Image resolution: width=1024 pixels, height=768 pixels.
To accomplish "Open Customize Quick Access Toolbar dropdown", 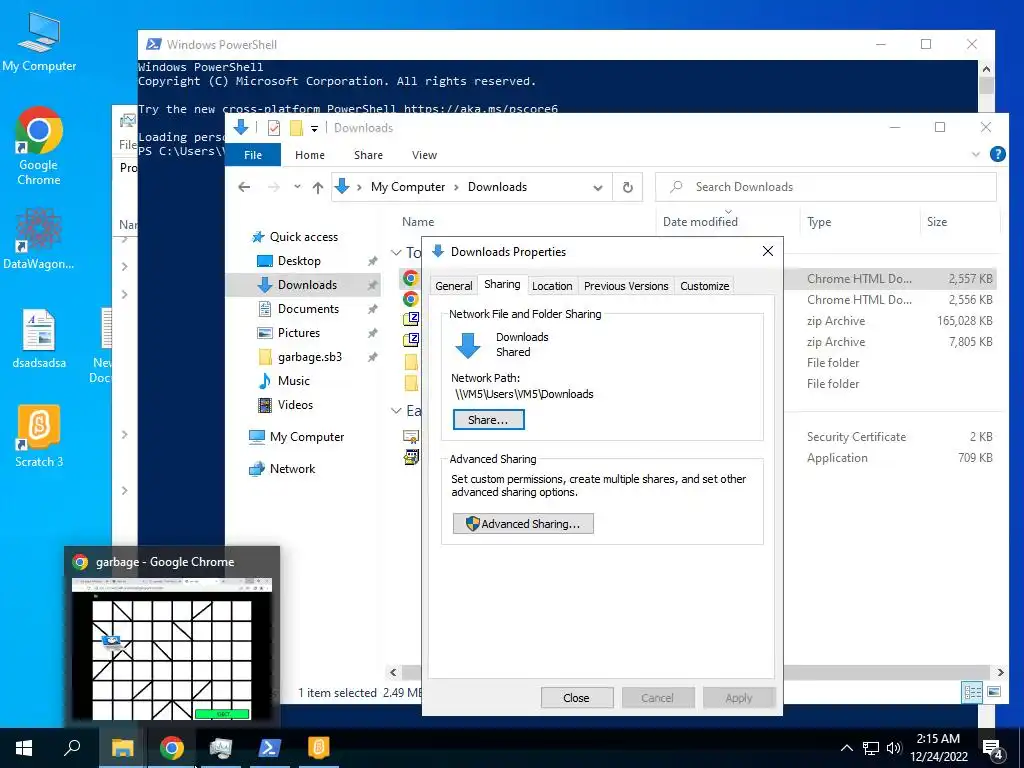I will [314, 129].
